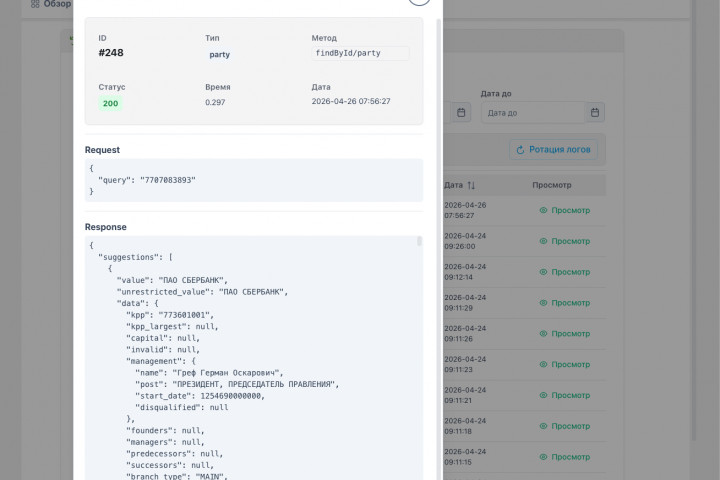View log from 2026-04-26 07:56:27
Image resolution: width=720 pixels, height=480 pixels.
tap(565, 210)
